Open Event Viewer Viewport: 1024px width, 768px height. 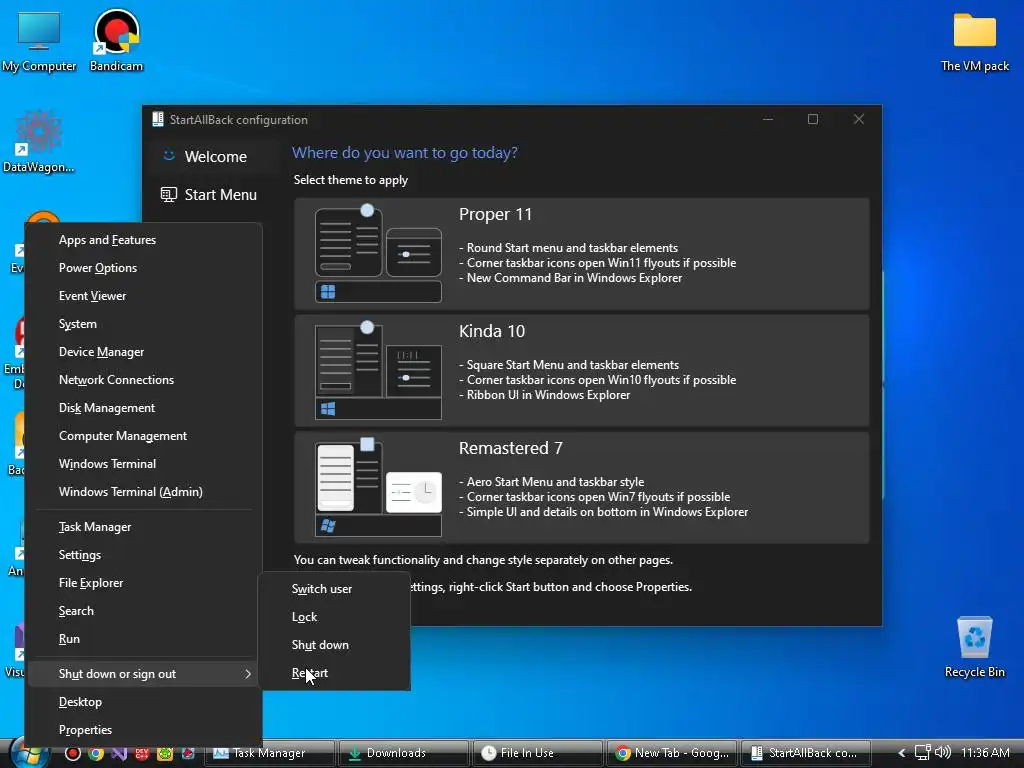pyautogui.click(x=144, y=296)
